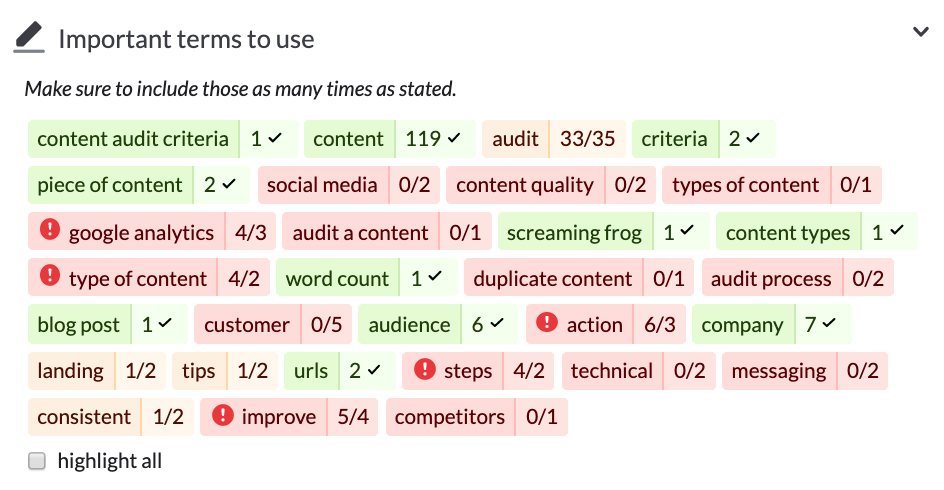Click the 'customer' term tag
The height and width of the screenshot is (490, 944).
click(x=246, y=325)
